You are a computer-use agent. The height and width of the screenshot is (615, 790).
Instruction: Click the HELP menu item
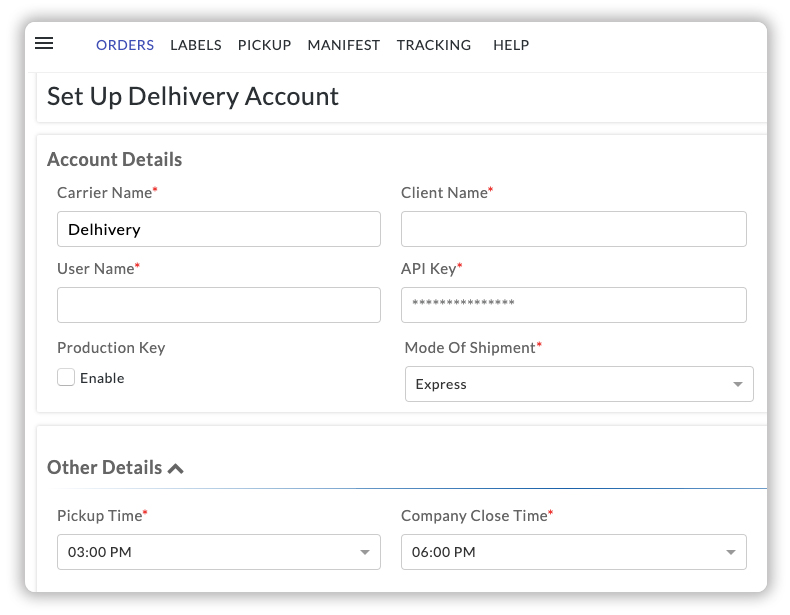click(x=511, y=45)
